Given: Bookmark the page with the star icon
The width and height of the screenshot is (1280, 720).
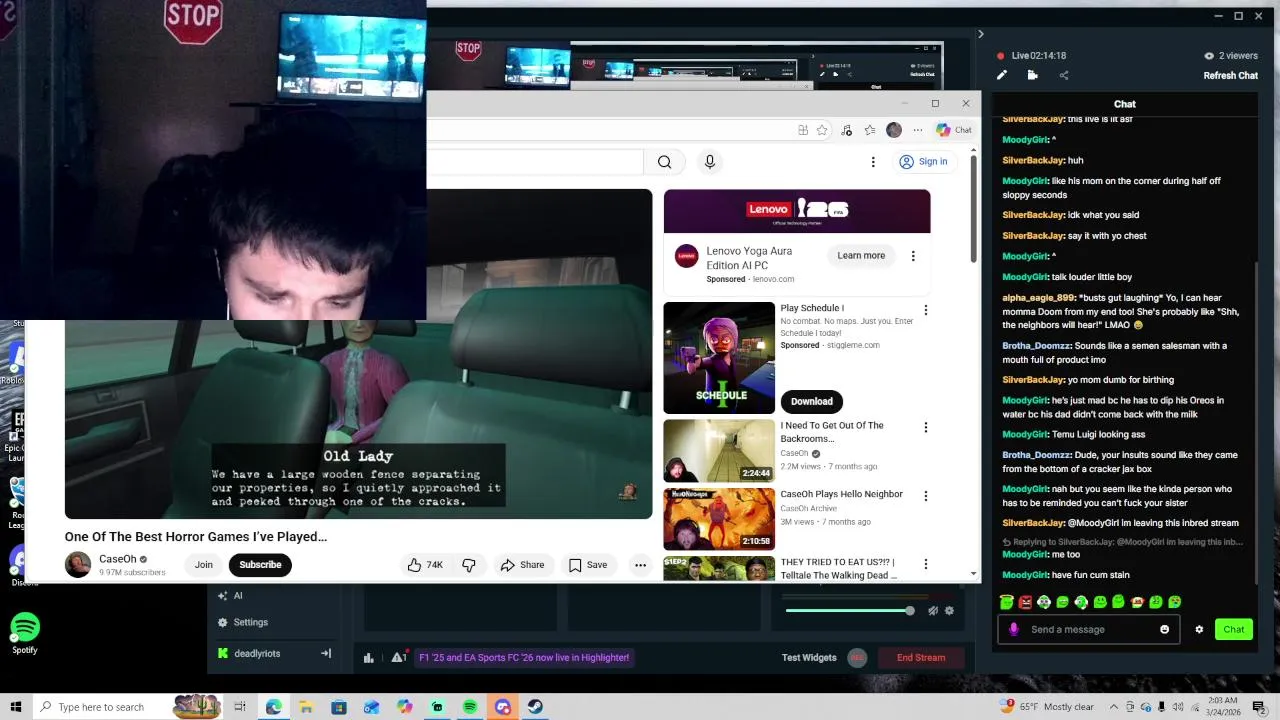Looking at the screenshot, I should pos(822,130).
